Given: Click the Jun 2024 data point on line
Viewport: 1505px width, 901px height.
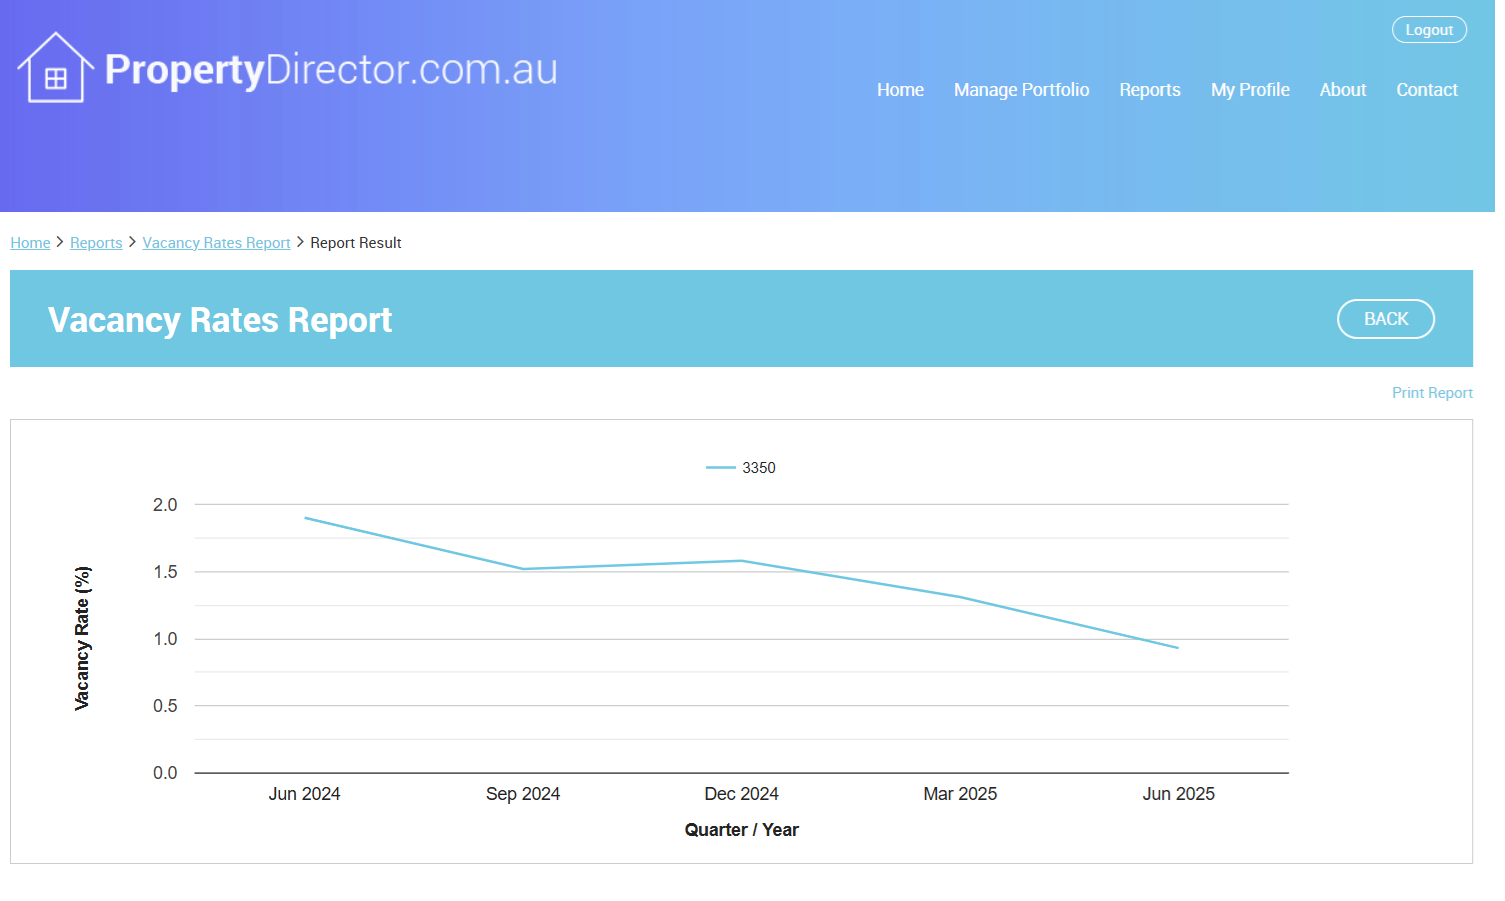Looking at the screenshot, I should (305, 518).
